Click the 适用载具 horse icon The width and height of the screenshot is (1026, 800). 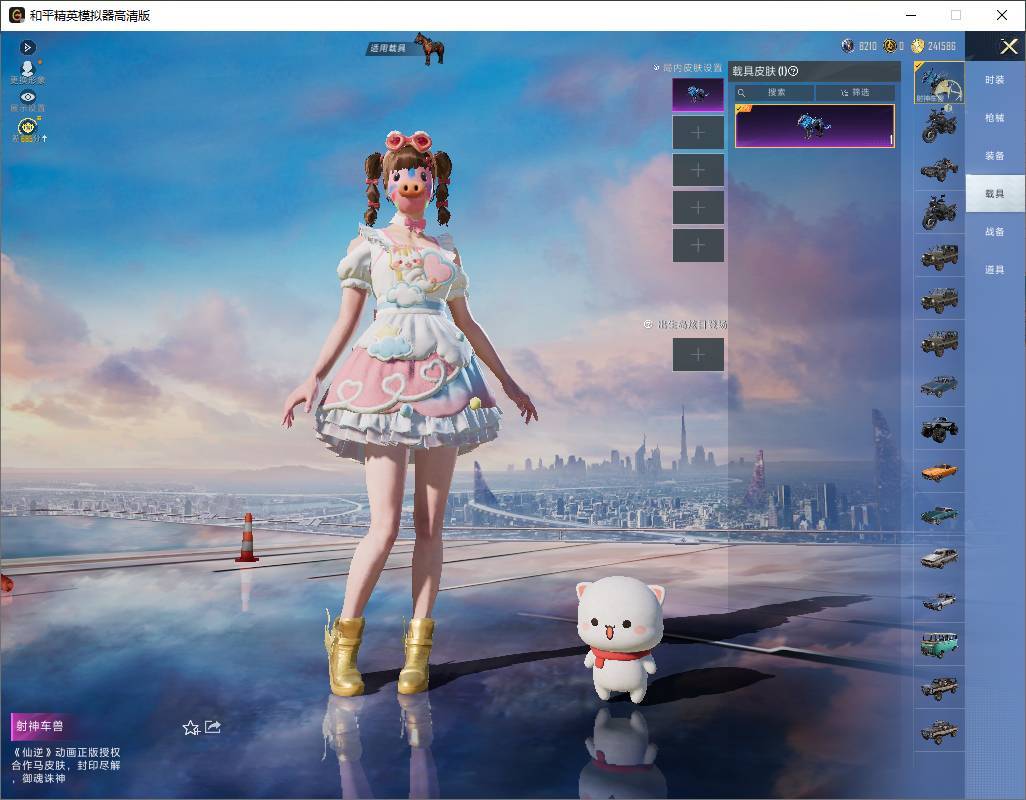coord(429,48)
